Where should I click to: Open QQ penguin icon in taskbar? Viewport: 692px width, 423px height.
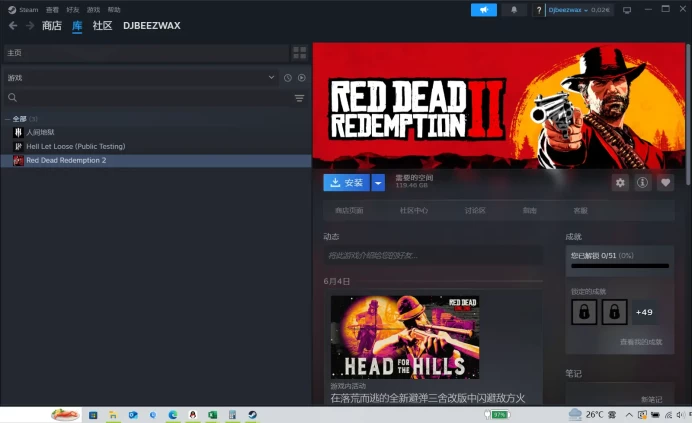192,415
